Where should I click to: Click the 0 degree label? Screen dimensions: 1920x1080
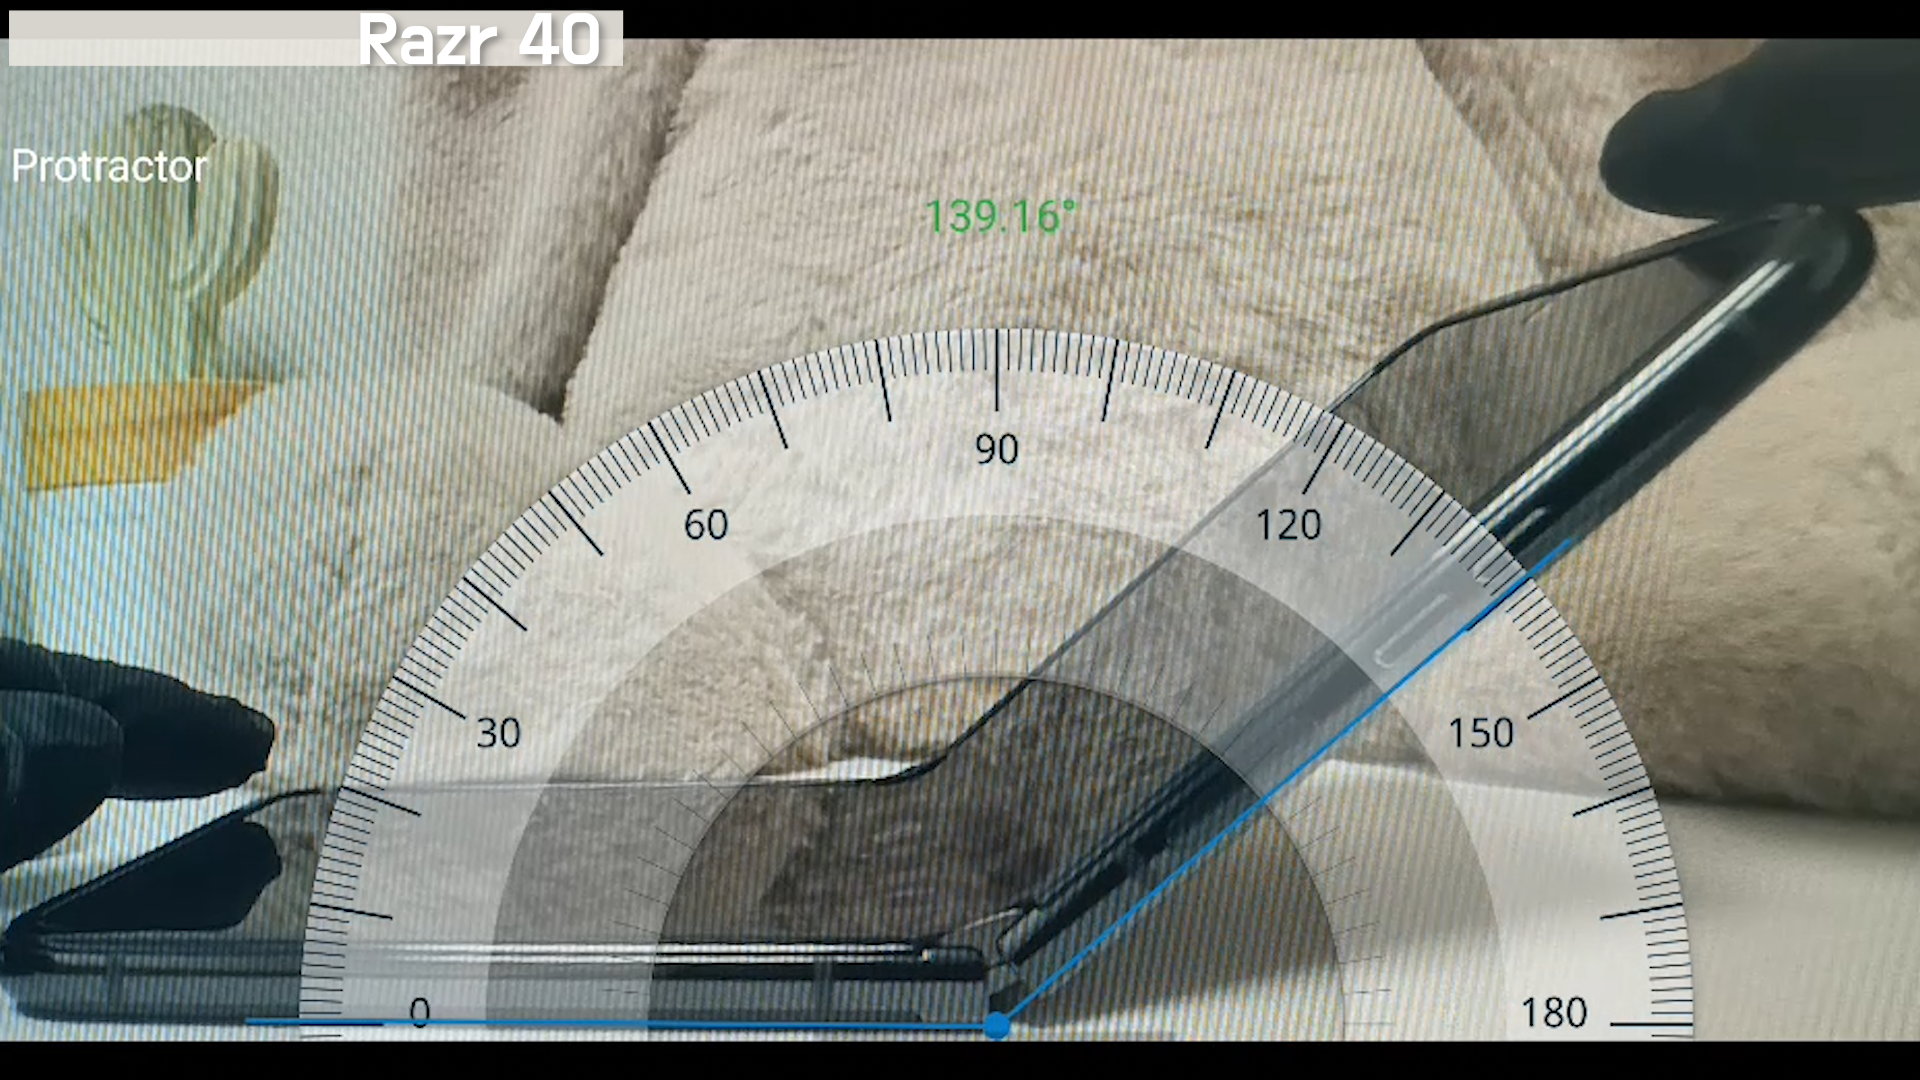tap(420, 1013)
